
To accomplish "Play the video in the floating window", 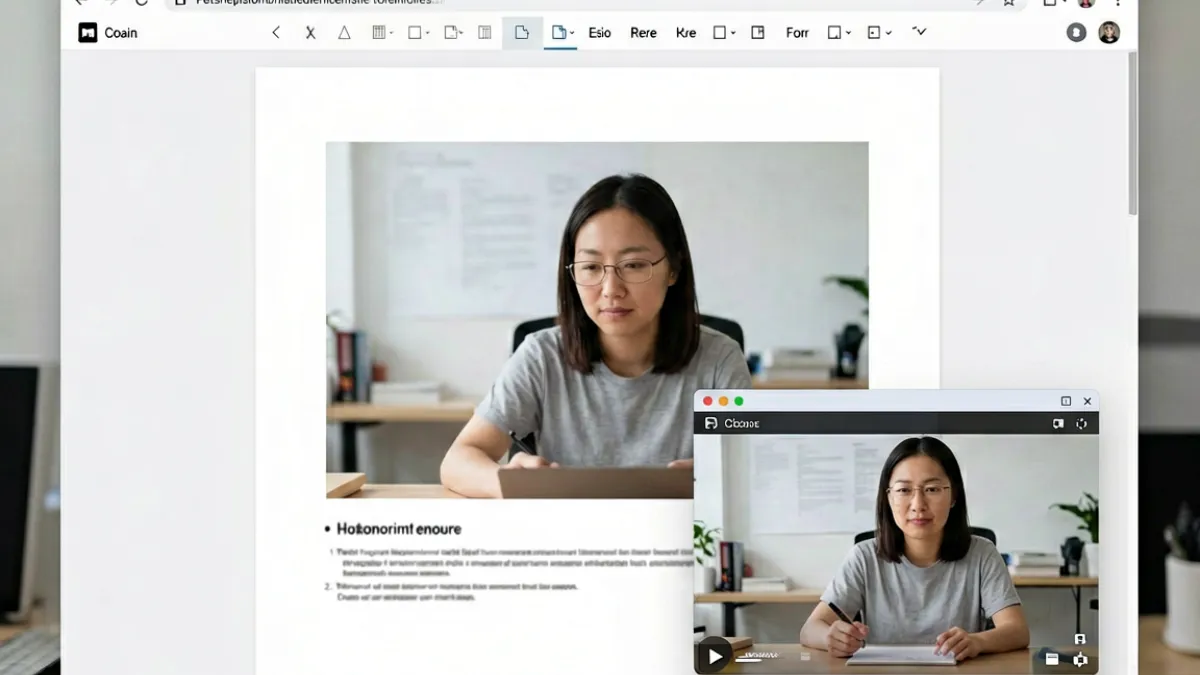I will pos(714,657).
